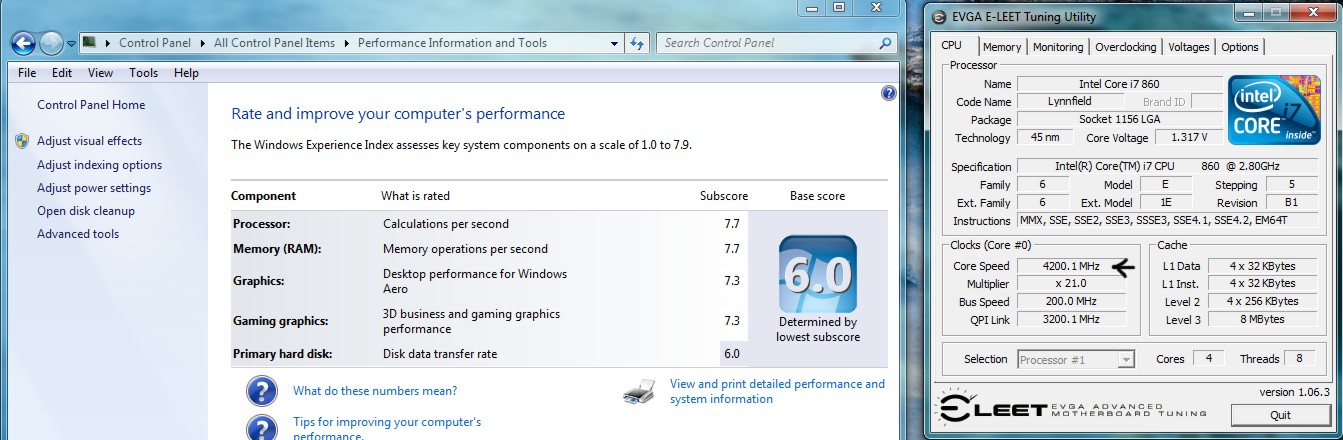Click the Package Socket 1156 LGA value
The width and height of the screenshot is (1343, 440).
(x=1119, y=120)
